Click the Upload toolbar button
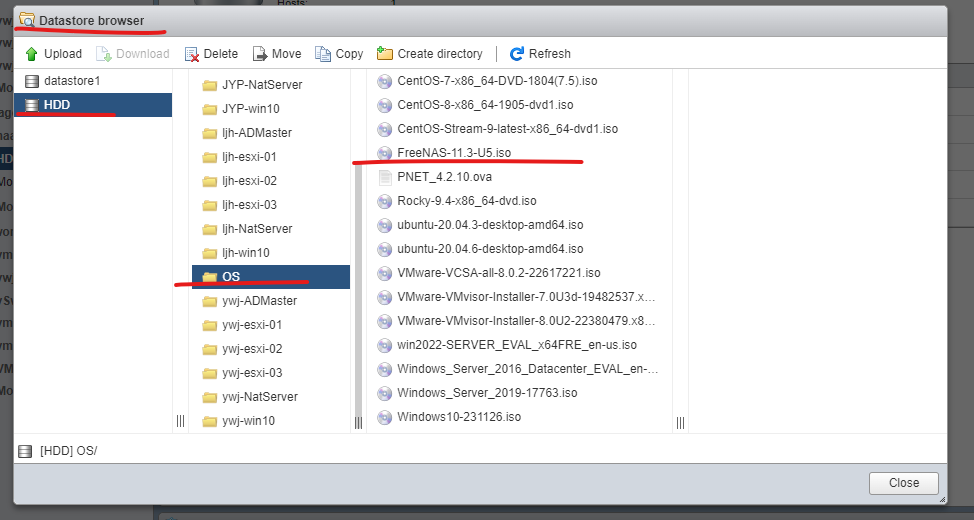The width and height of the screenshot is (974, 520). (53, 54)
